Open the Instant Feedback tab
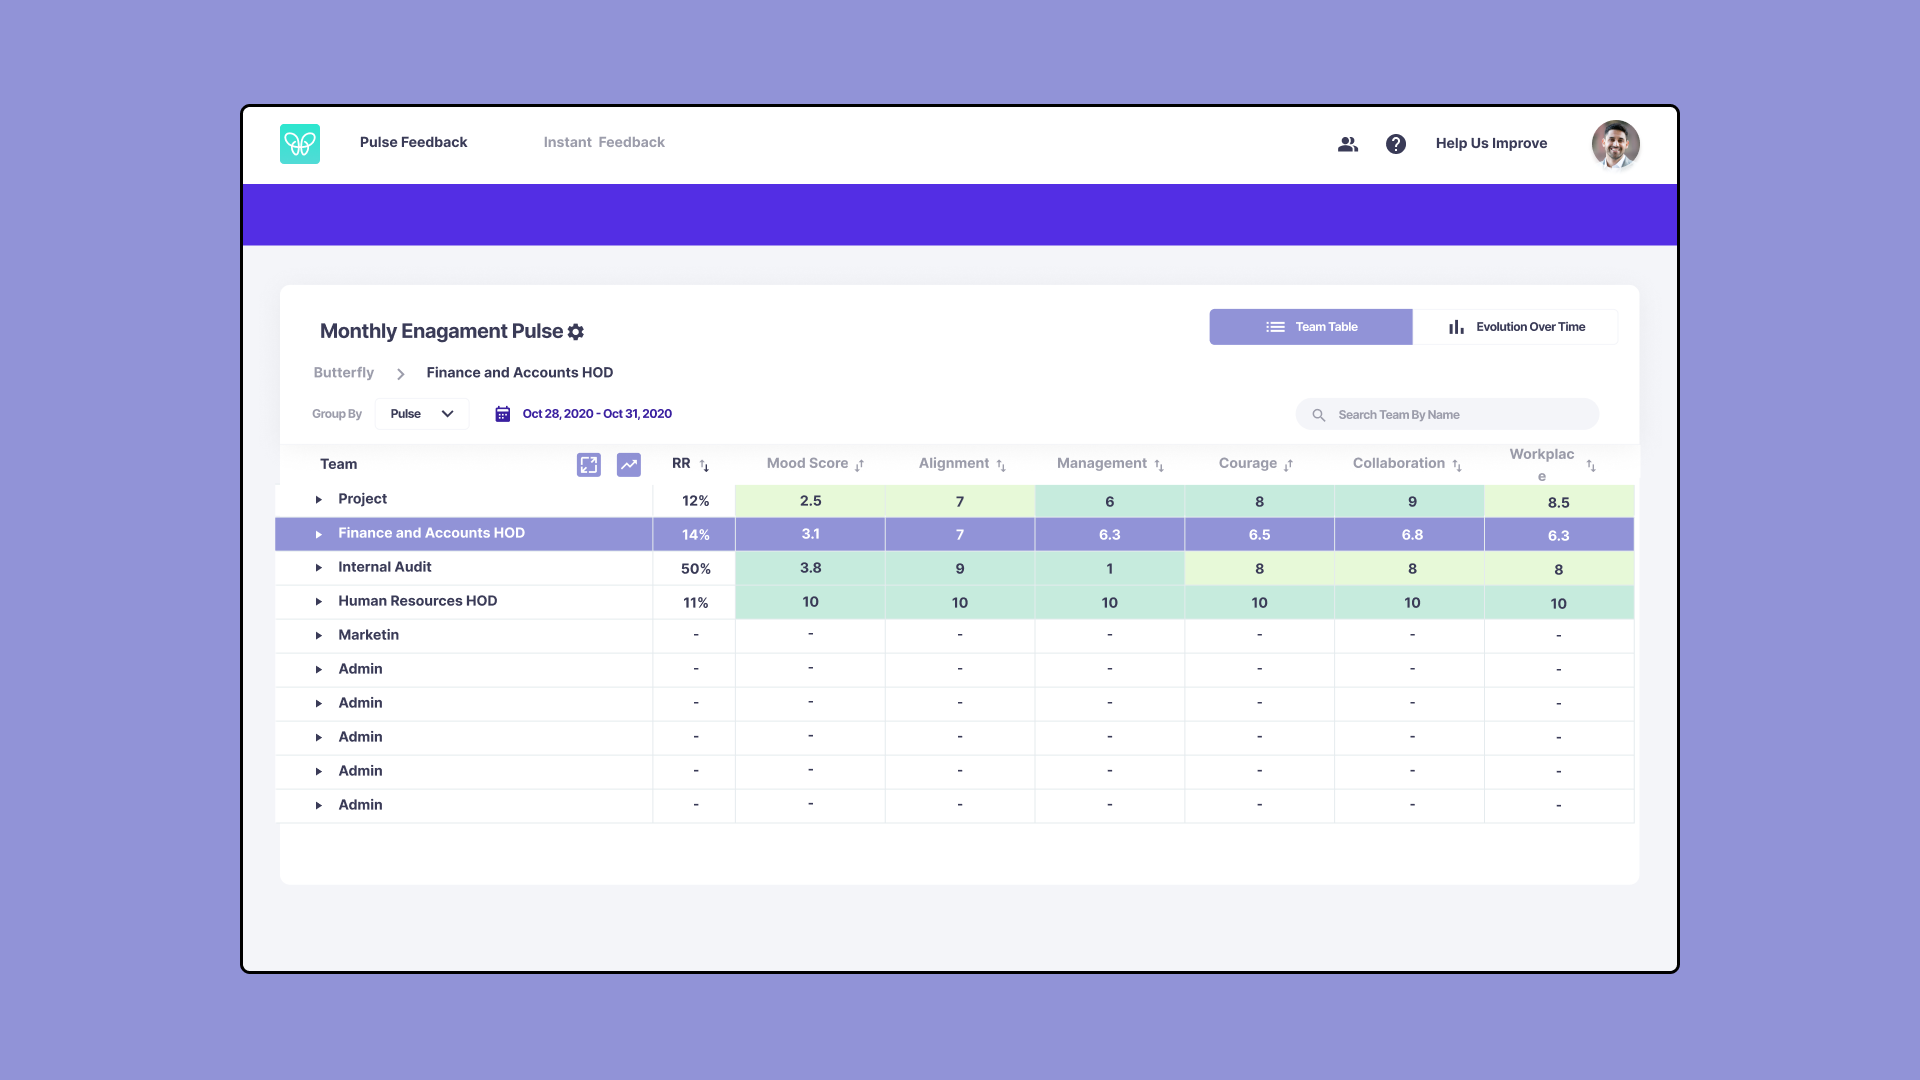Screen dimensions: 1920x1080 click(x=603, y=143)
